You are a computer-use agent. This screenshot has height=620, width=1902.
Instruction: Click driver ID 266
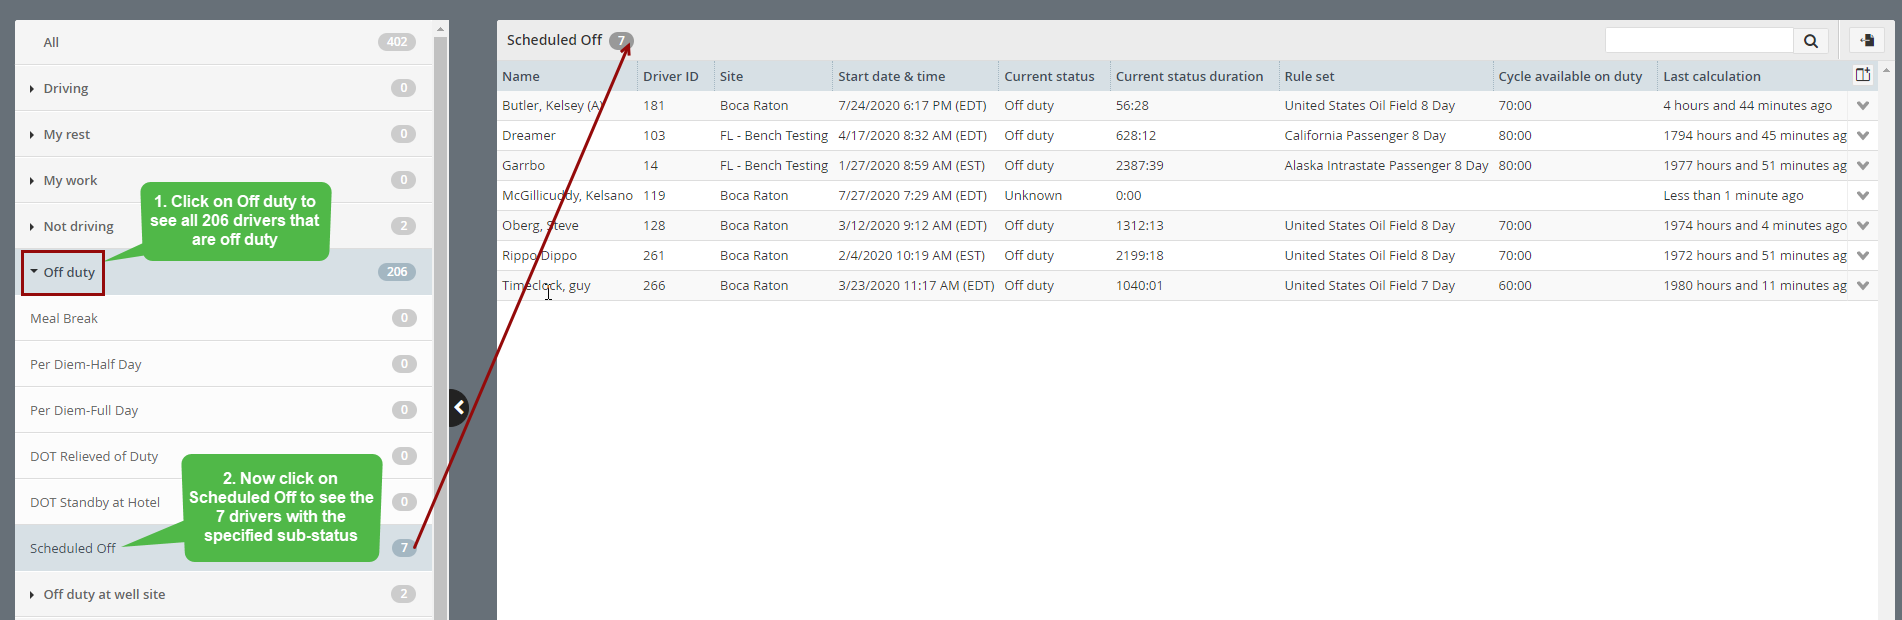point(654,286)
